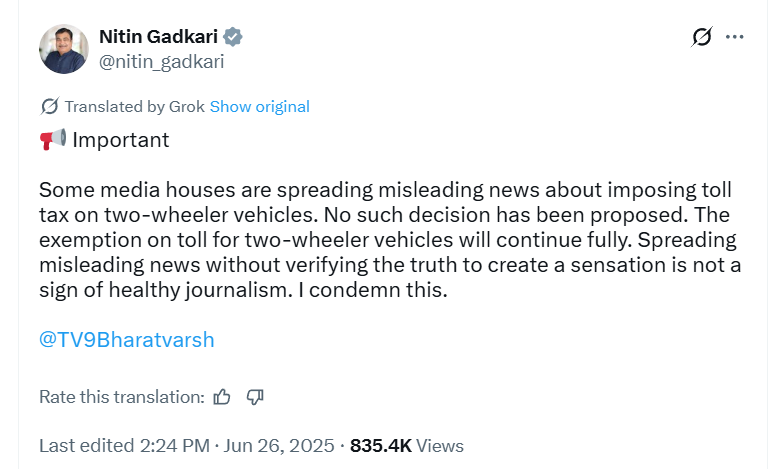
Task: Click the word 'Important' in the post
Action: 121,140
